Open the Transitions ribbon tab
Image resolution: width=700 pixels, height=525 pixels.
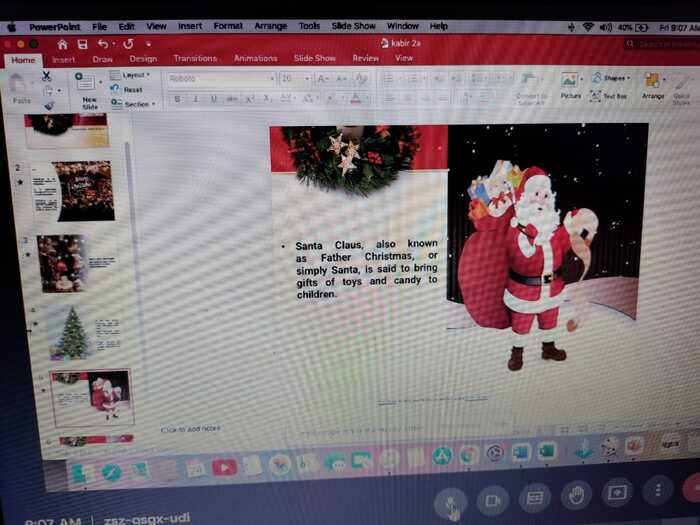[x=195, y=58]
